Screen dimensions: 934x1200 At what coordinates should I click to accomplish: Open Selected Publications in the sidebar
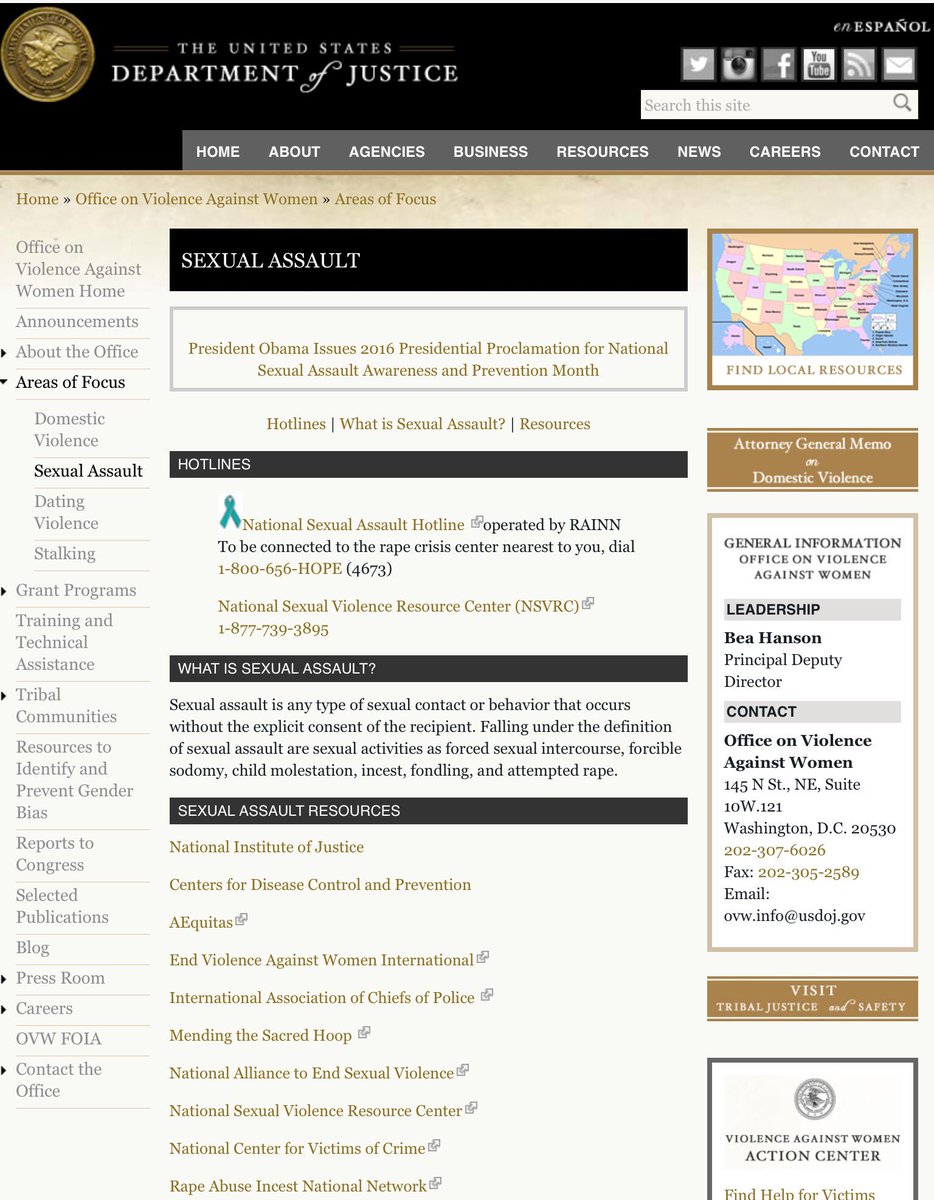point(62,906)
